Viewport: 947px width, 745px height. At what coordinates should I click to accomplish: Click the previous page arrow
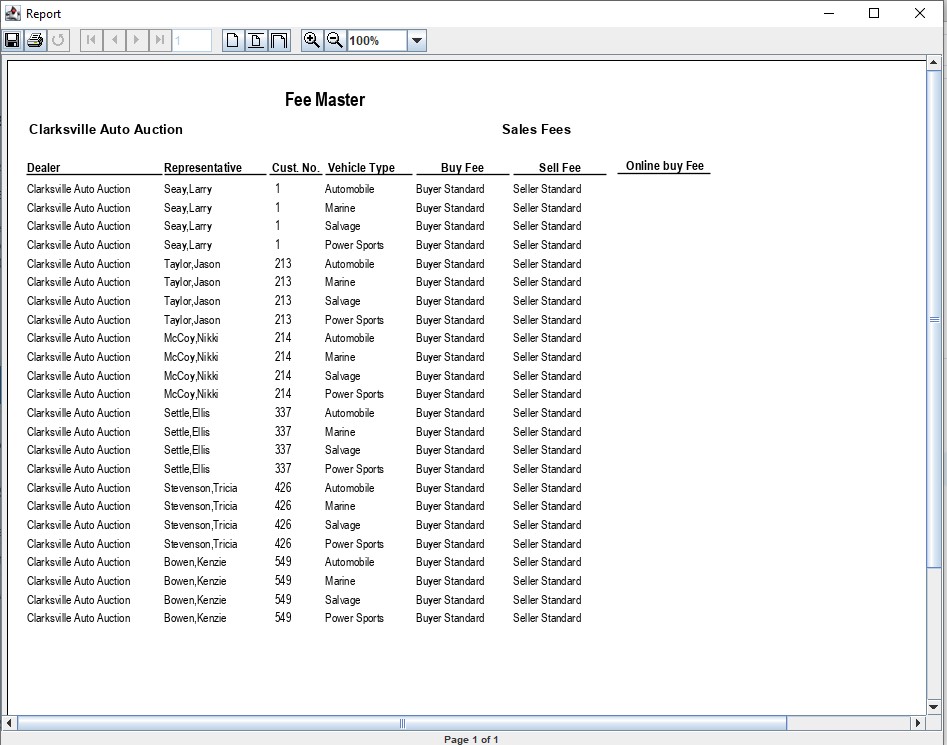coord(115,40)
